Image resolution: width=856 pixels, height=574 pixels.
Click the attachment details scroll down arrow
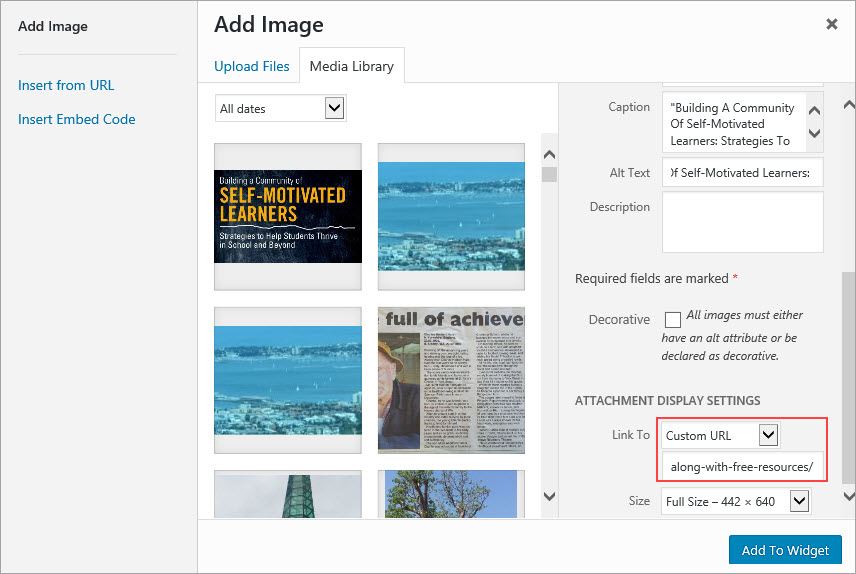[x=849, y=496]
